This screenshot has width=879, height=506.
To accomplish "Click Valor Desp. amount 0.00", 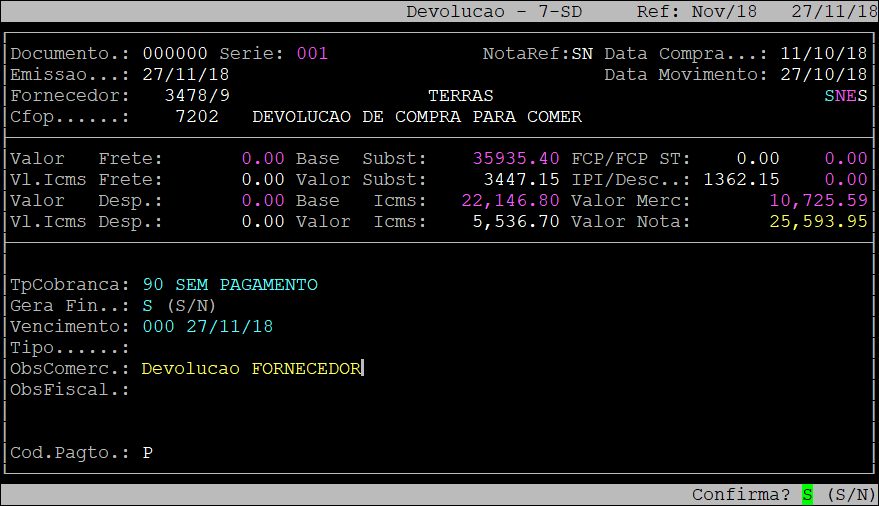I will (263, 201).
